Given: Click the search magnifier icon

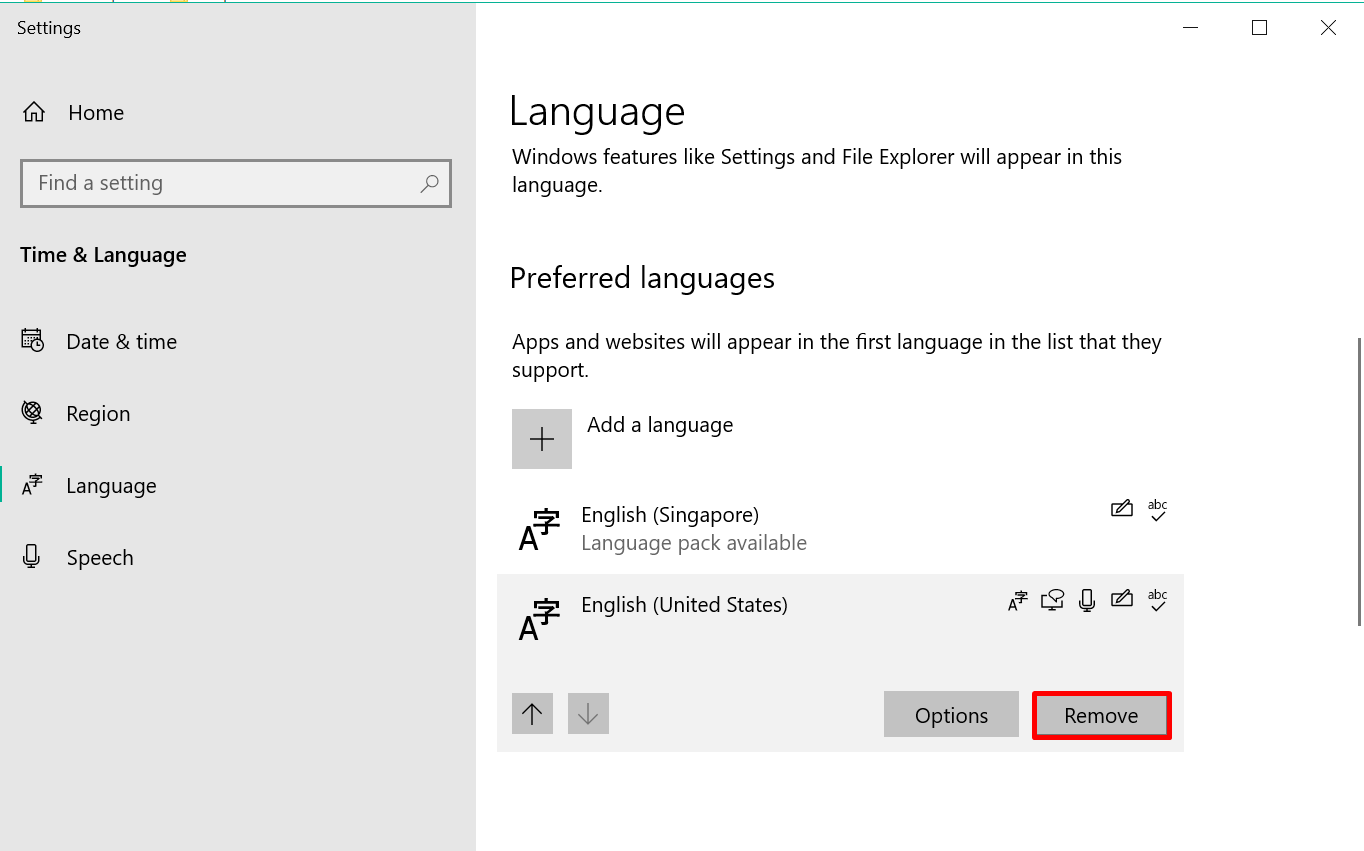Looking at the screenshot, I should pyautogui.click(x=430, y=183).
